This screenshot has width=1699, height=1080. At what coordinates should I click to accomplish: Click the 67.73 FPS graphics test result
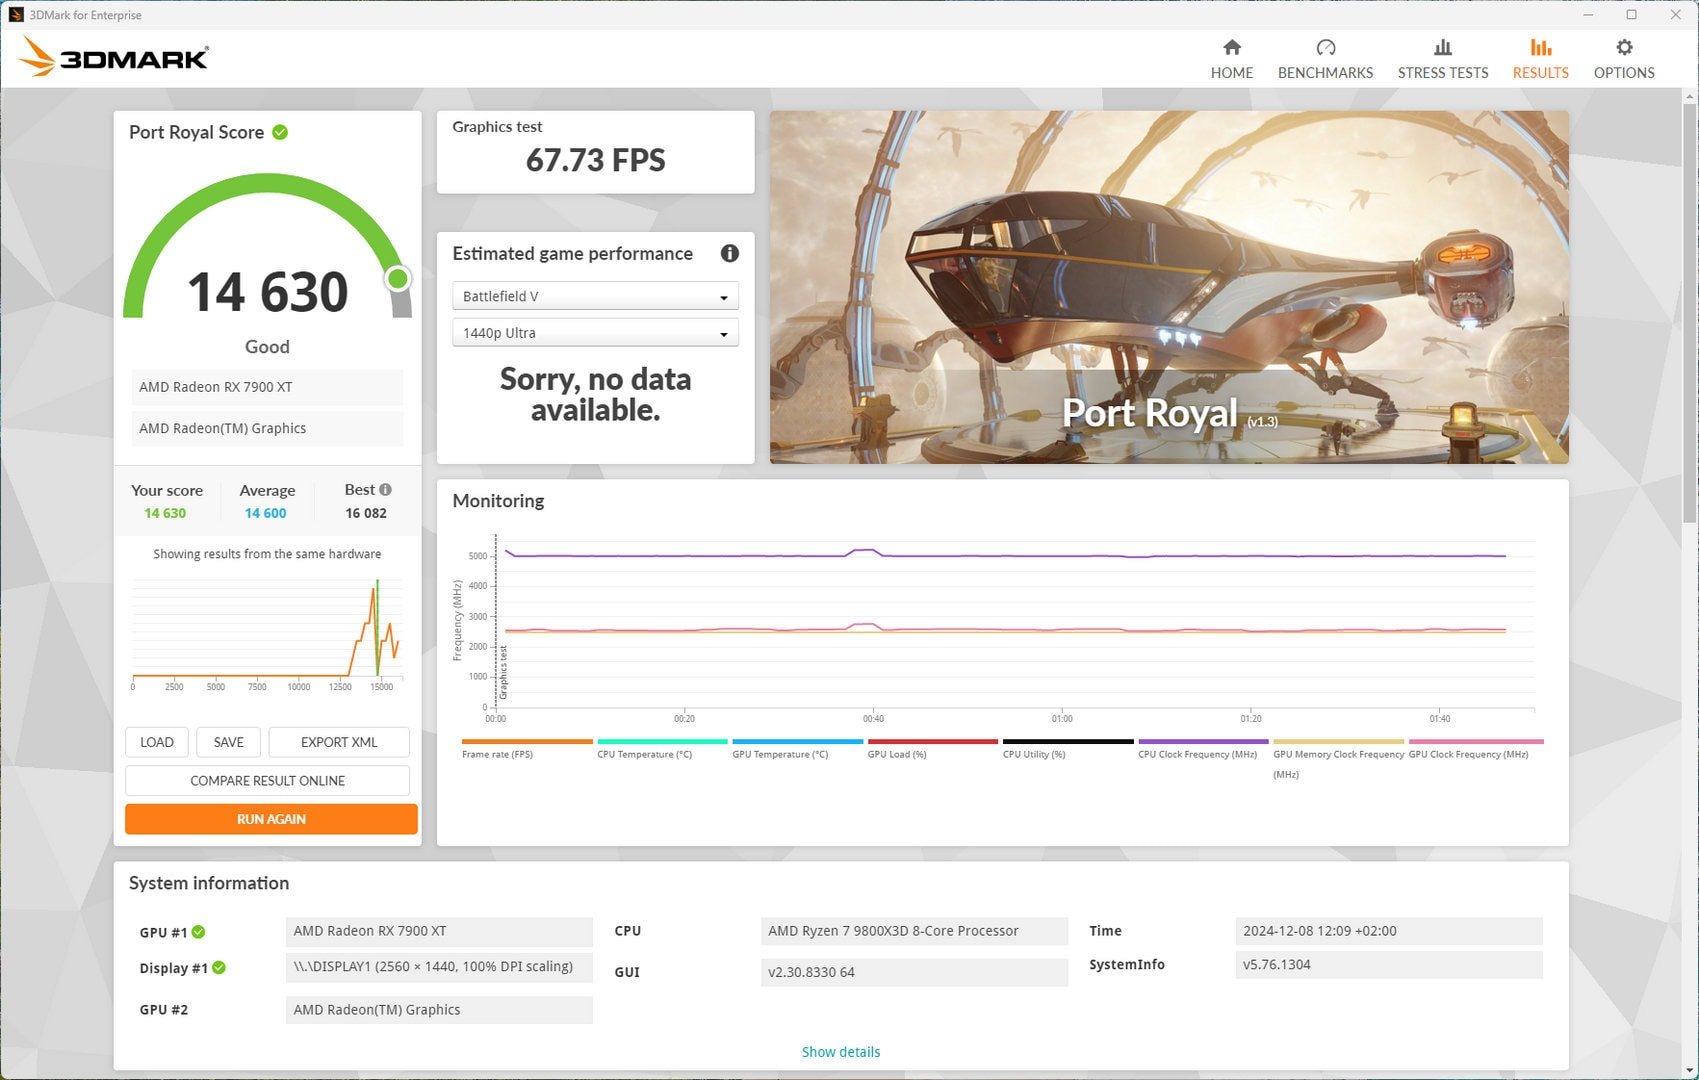pos(595,160)
